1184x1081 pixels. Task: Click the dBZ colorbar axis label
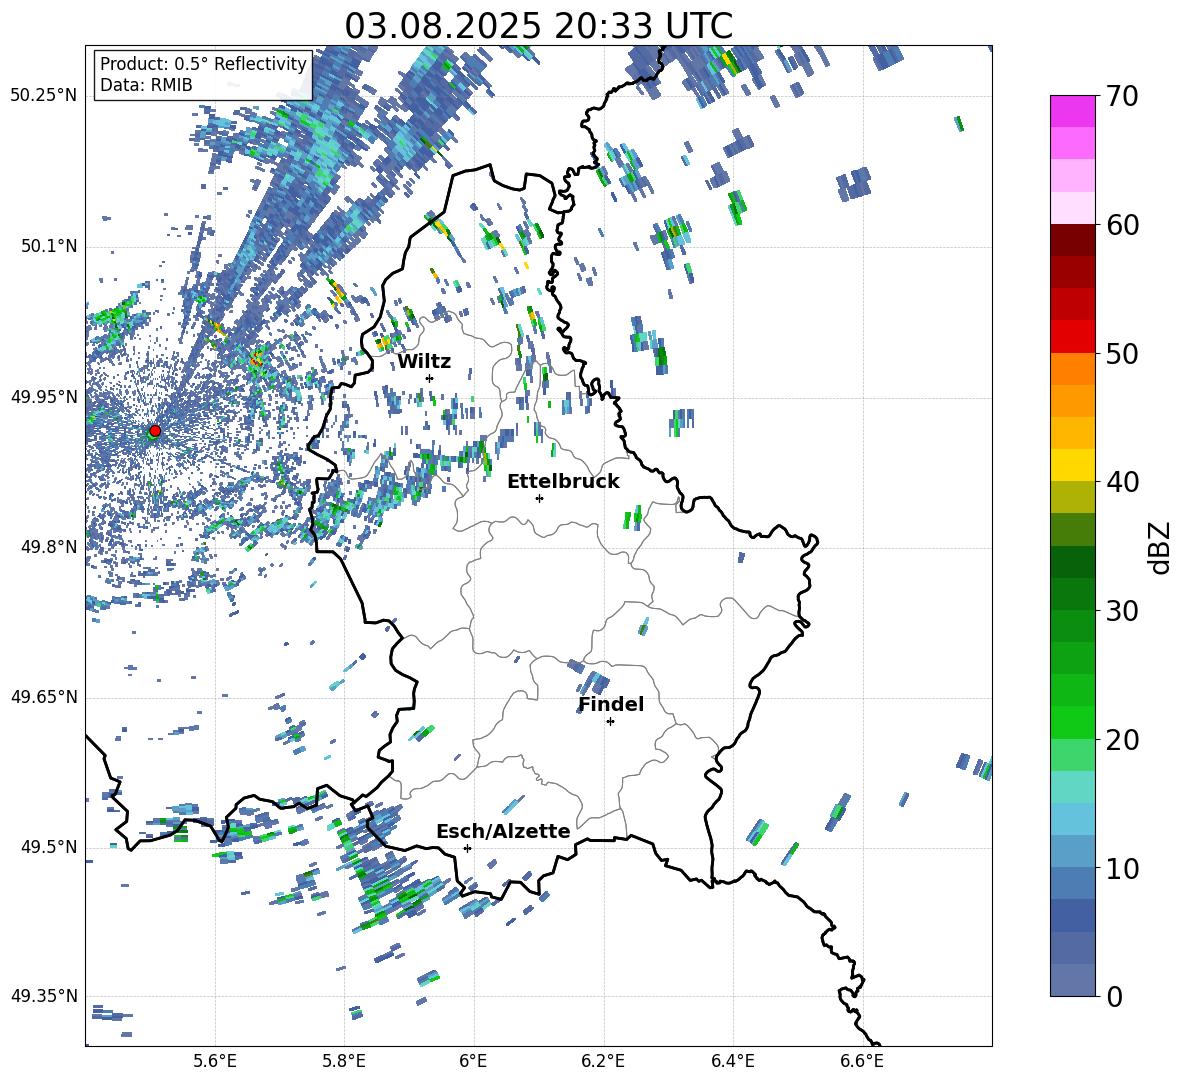point(1161,548)
